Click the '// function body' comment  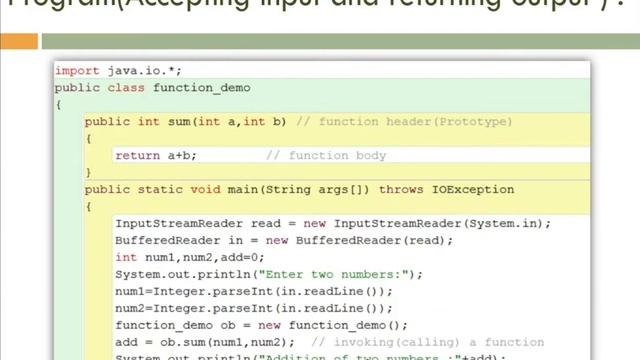pyautogui.click(x=326, y=156)
